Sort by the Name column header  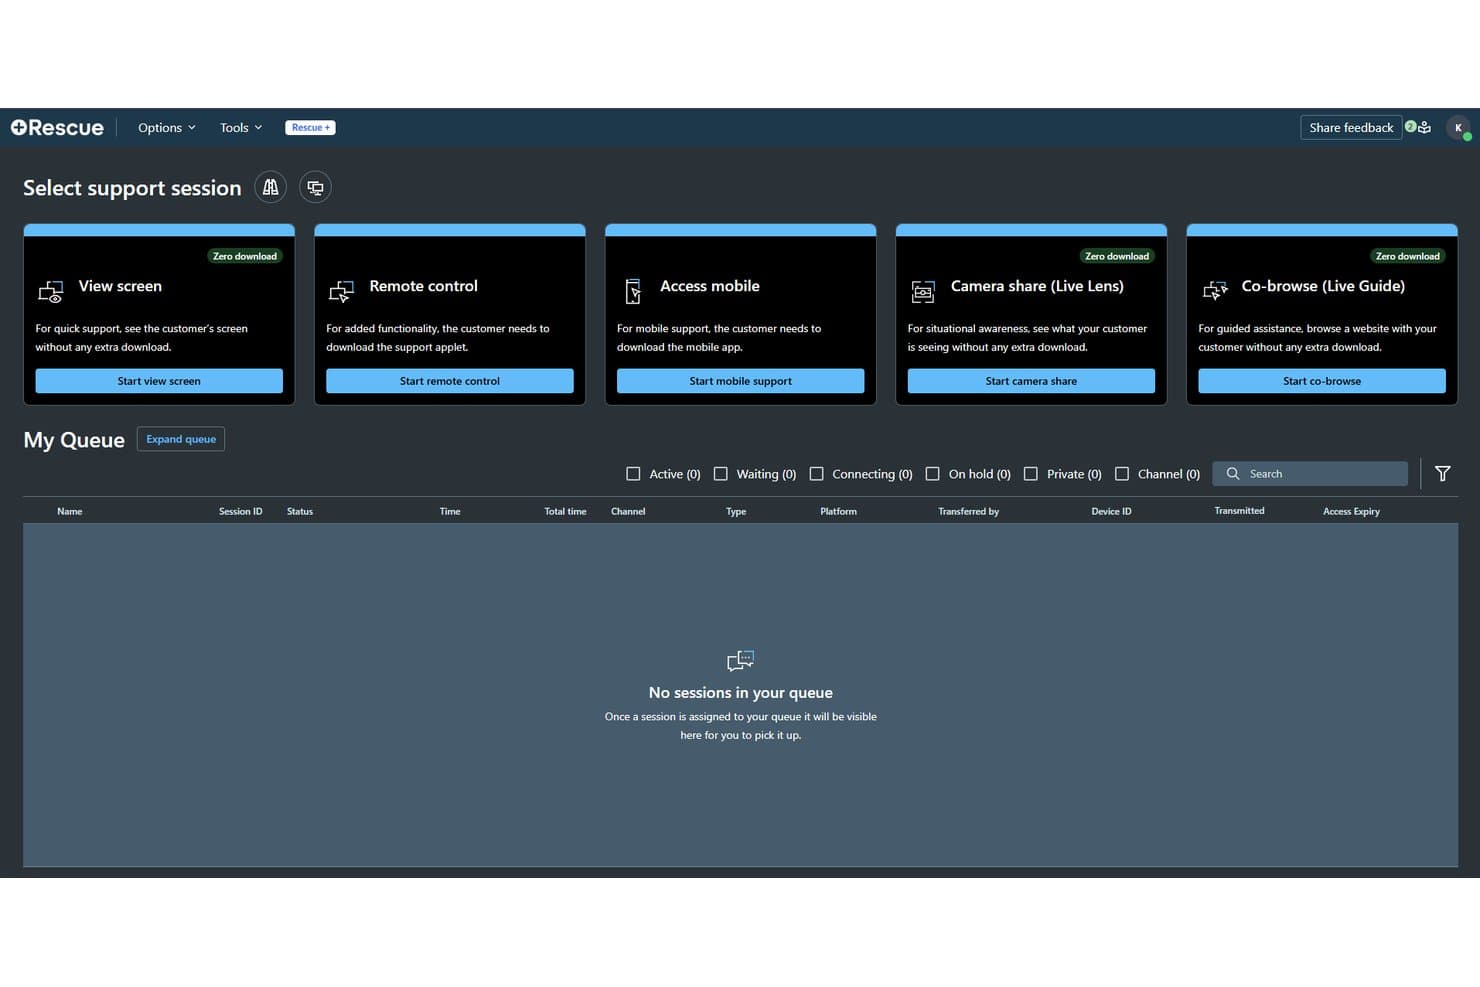pyautogui.click(x=70, y=511)
